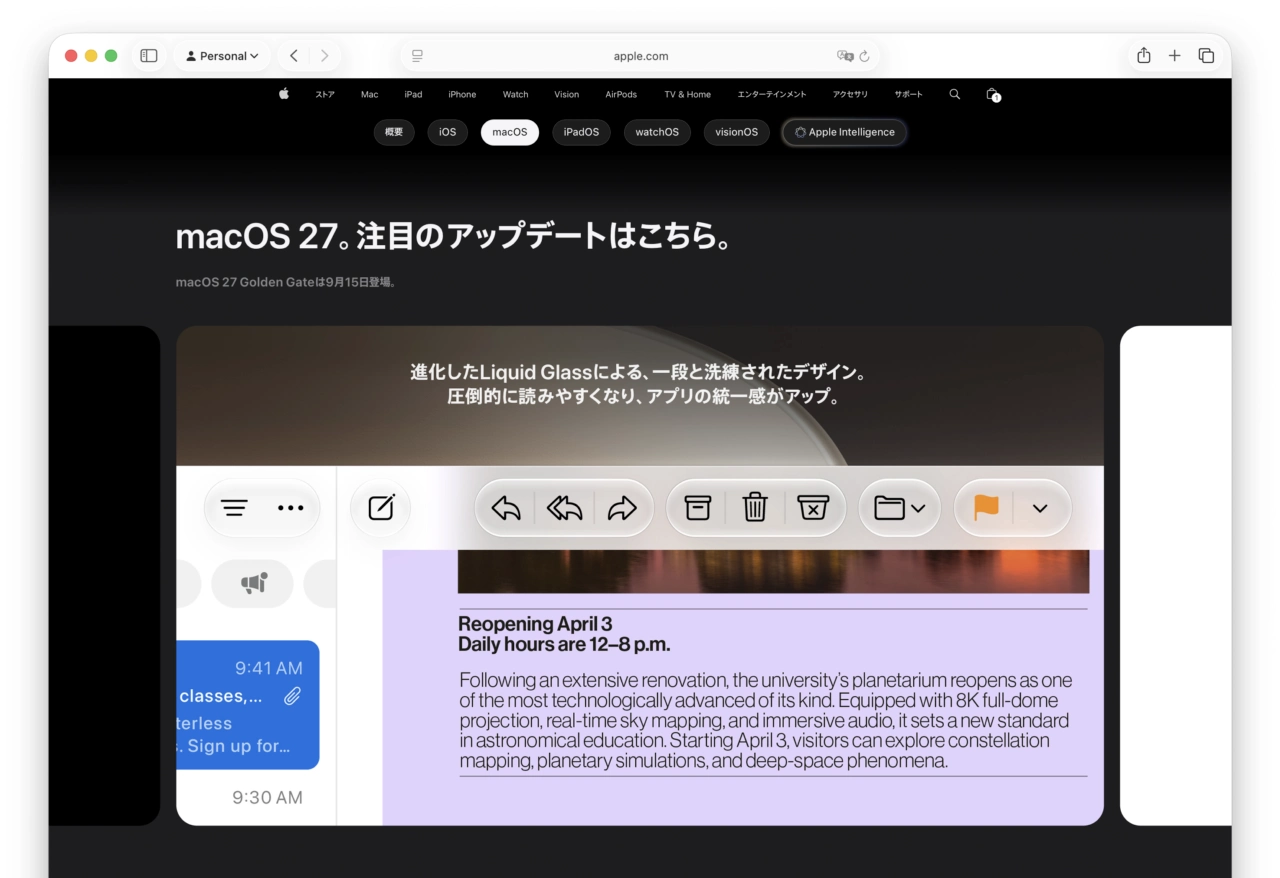Click the paperclip attachment icon

[x=293, y=696]
